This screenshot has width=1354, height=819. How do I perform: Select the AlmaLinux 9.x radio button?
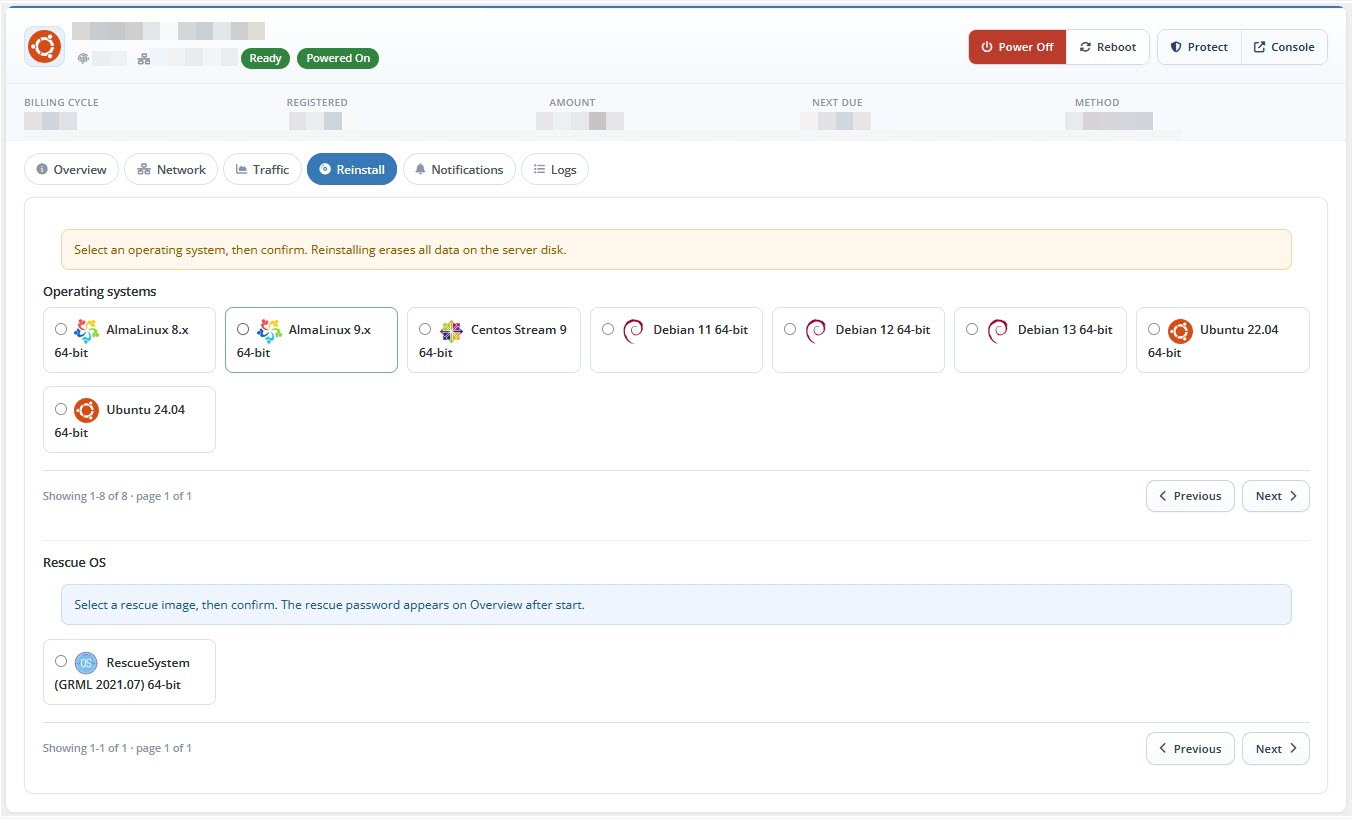pos(243,329)
